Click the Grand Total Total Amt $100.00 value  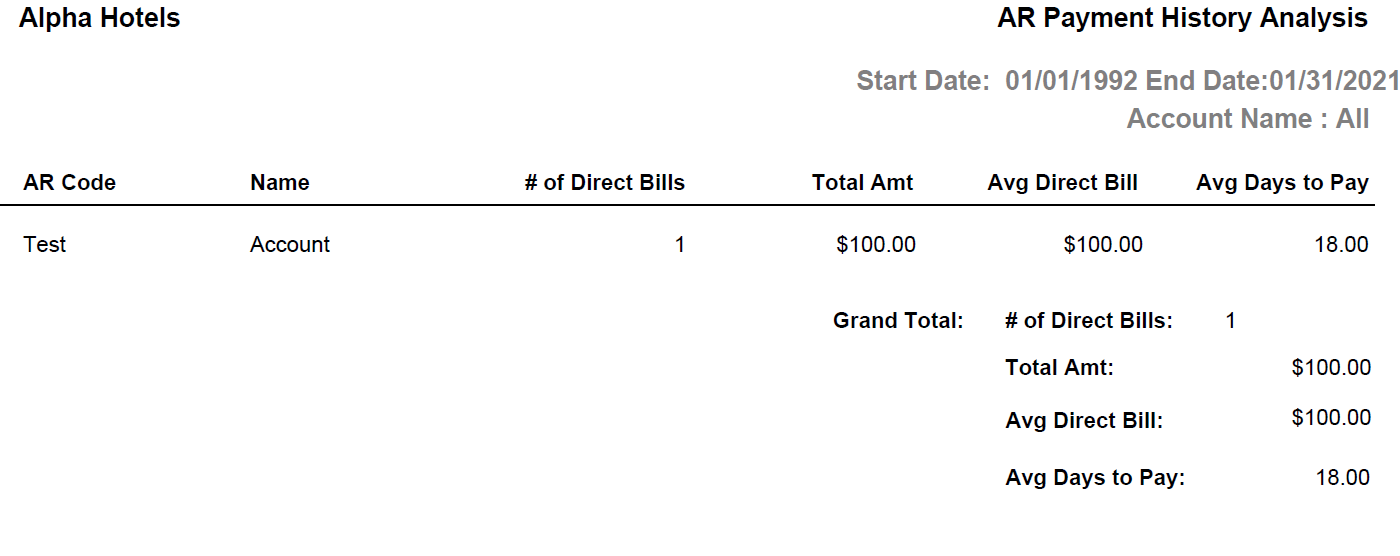click(1331, 368)
